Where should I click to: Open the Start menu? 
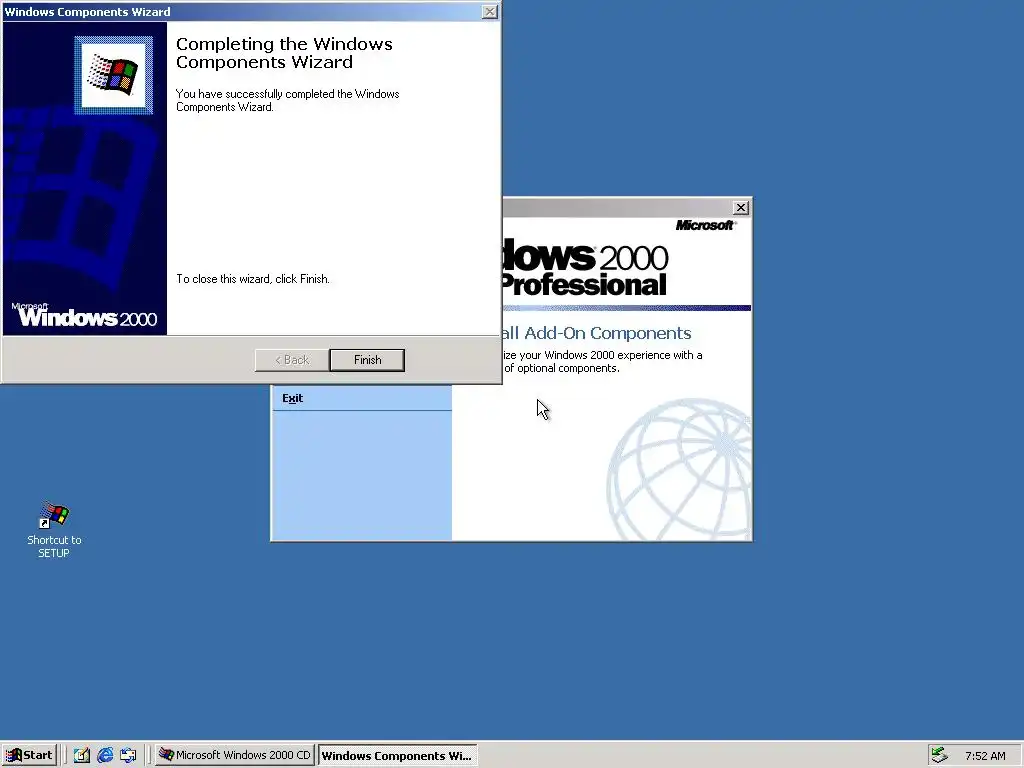click(29, 755)
